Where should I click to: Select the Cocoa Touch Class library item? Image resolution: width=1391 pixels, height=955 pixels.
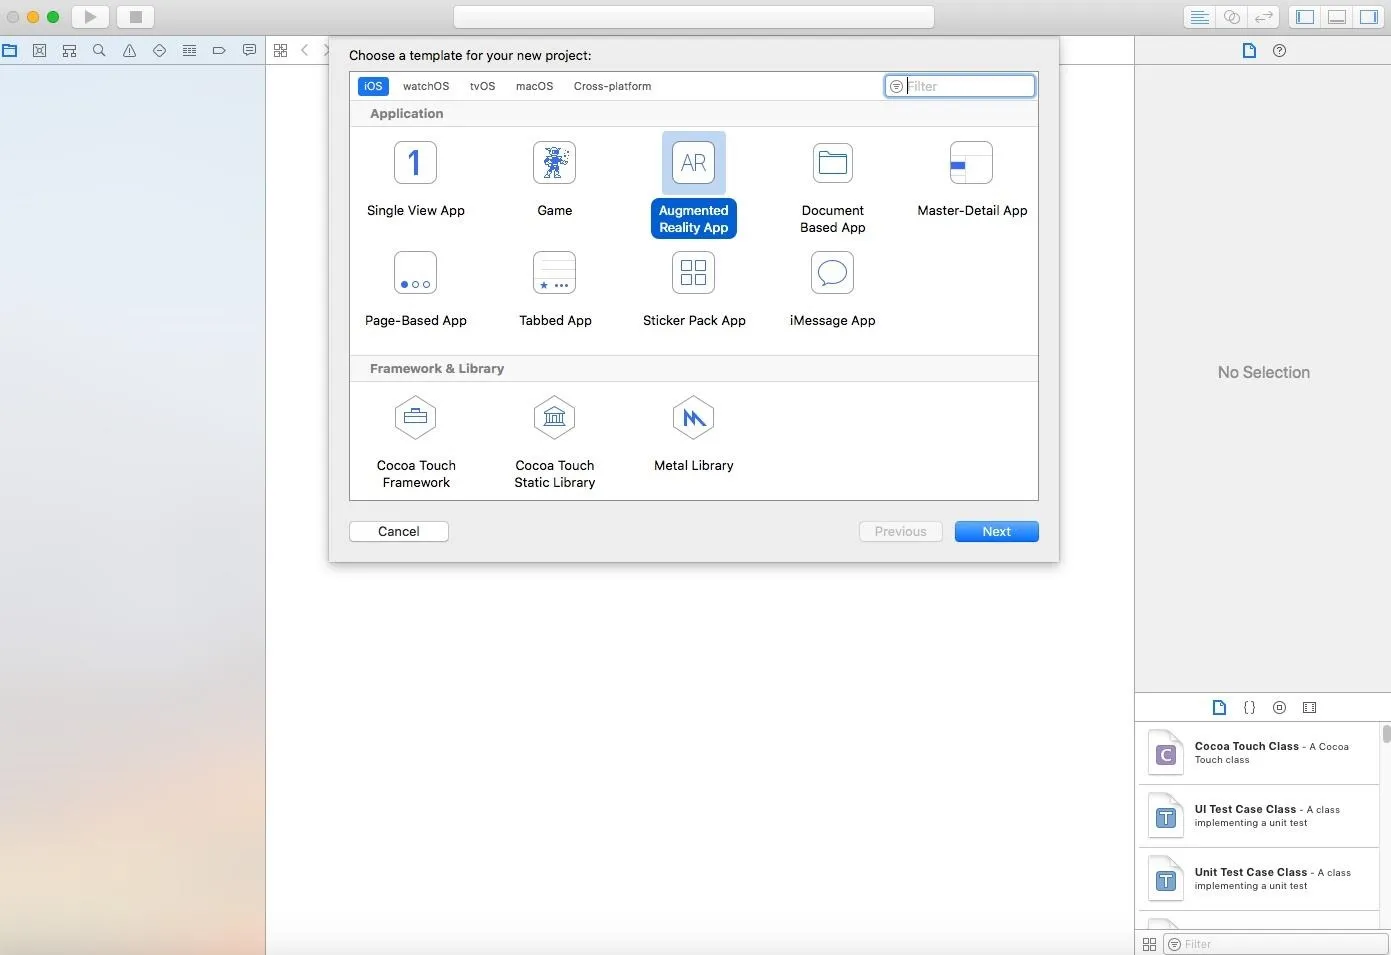tap(1259, 753)
